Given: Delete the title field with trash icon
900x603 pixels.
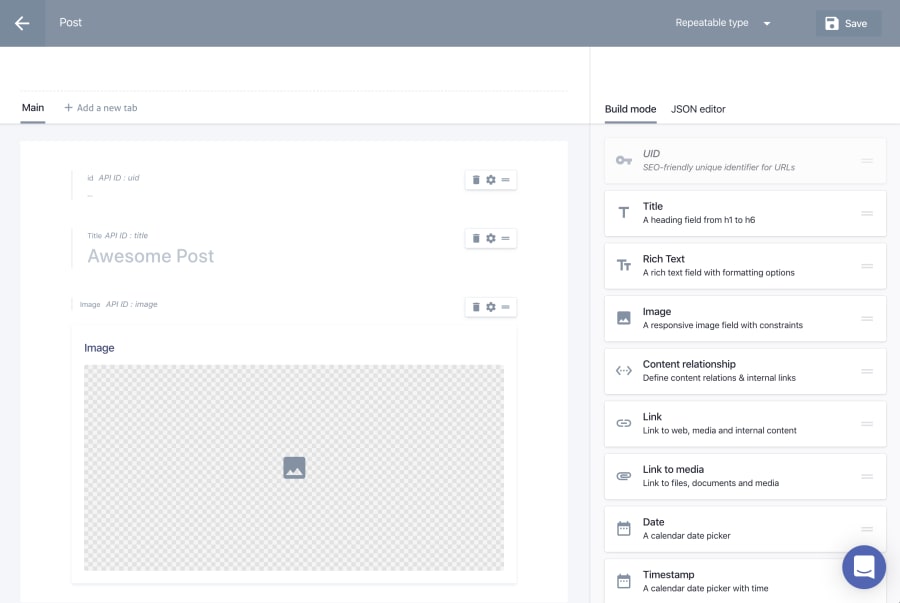Looking at the screenshot, I should click(x=476, y=238).
